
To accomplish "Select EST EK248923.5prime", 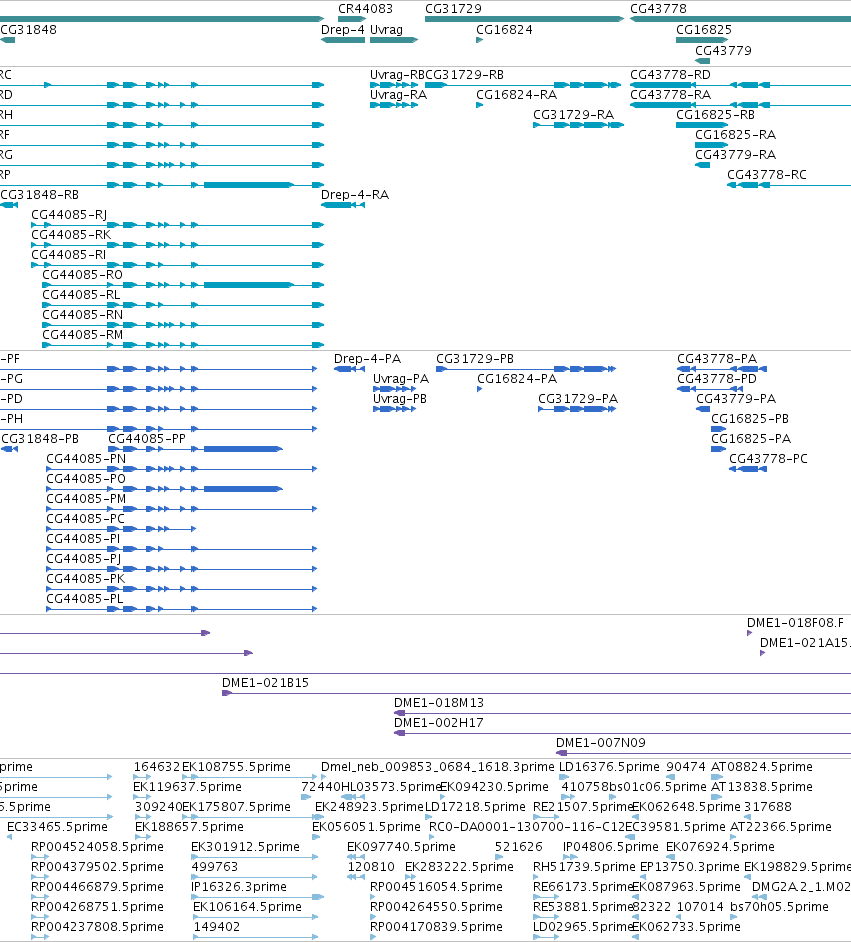I will point(369,807).
